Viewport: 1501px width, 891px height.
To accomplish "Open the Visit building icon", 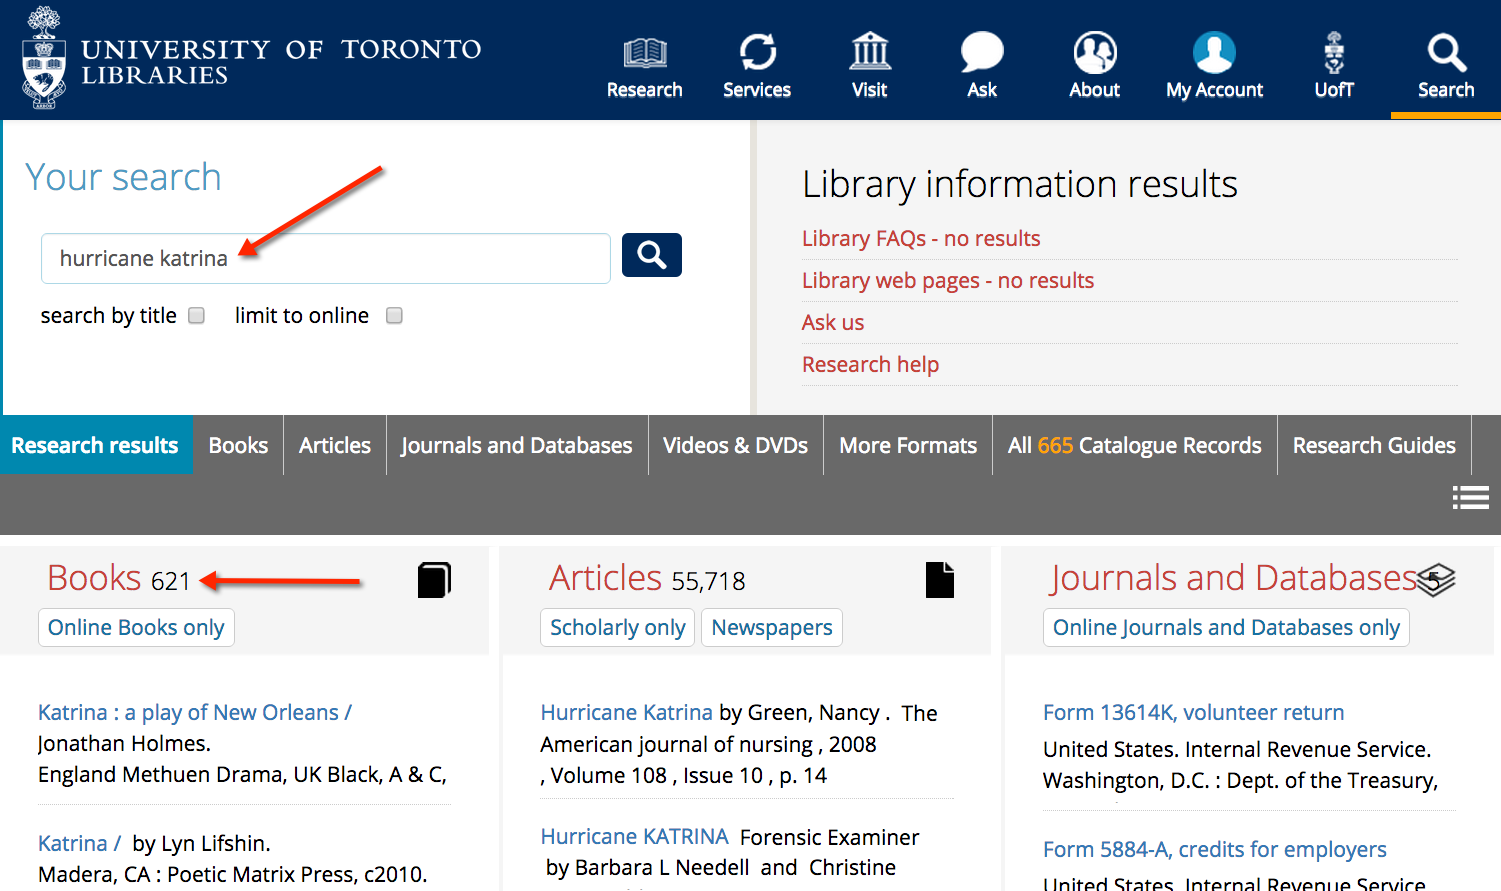I will (x=870, y=51).
